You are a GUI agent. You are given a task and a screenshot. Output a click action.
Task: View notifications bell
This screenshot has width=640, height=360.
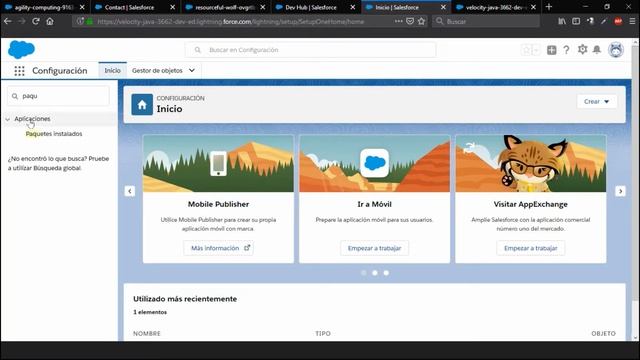597,50
